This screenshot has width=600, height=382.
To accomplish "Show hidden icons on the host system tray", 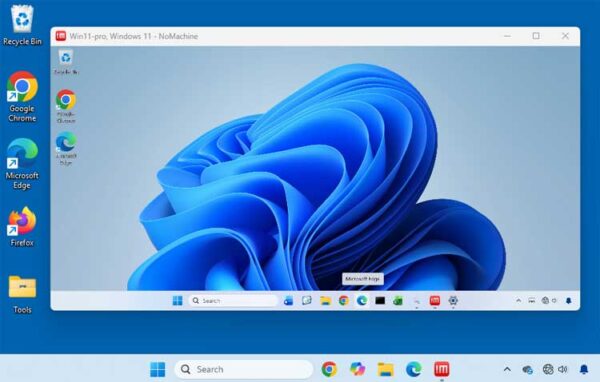I will point(507,369).
